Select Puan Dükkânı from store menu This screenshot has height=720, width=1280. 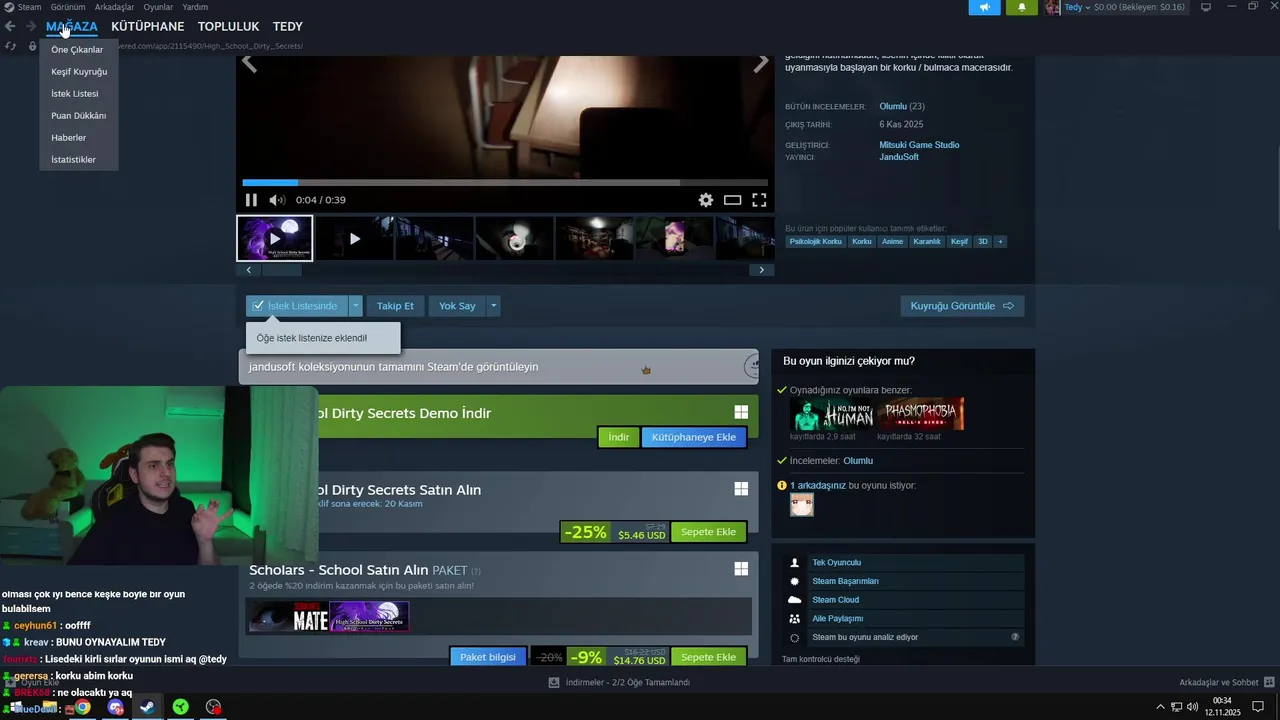click(x=79, y=116)
